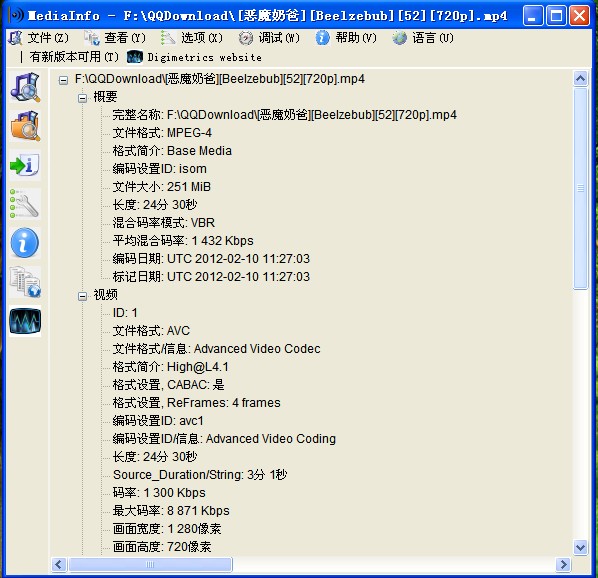This screenshot has height=578, width=598.
Task: Click the waveform Digimetrics sidebar icon
Action: click(x=25, y=321)
